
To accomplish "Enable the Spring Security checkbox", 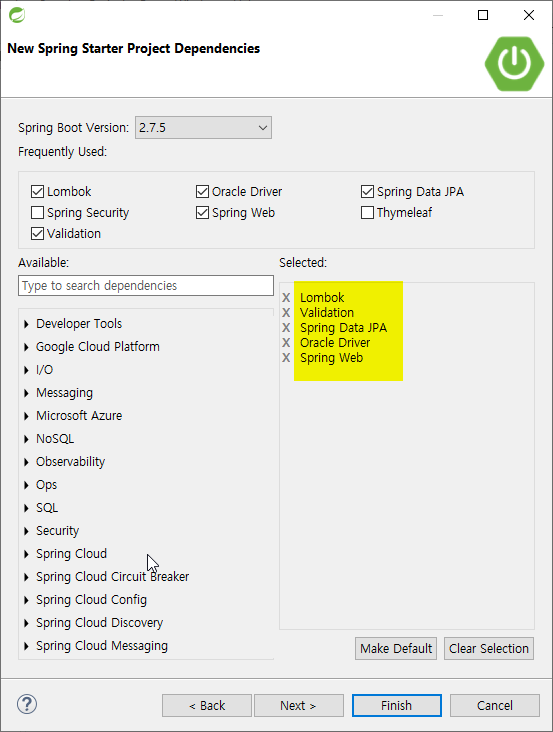I will coord(37,212).
